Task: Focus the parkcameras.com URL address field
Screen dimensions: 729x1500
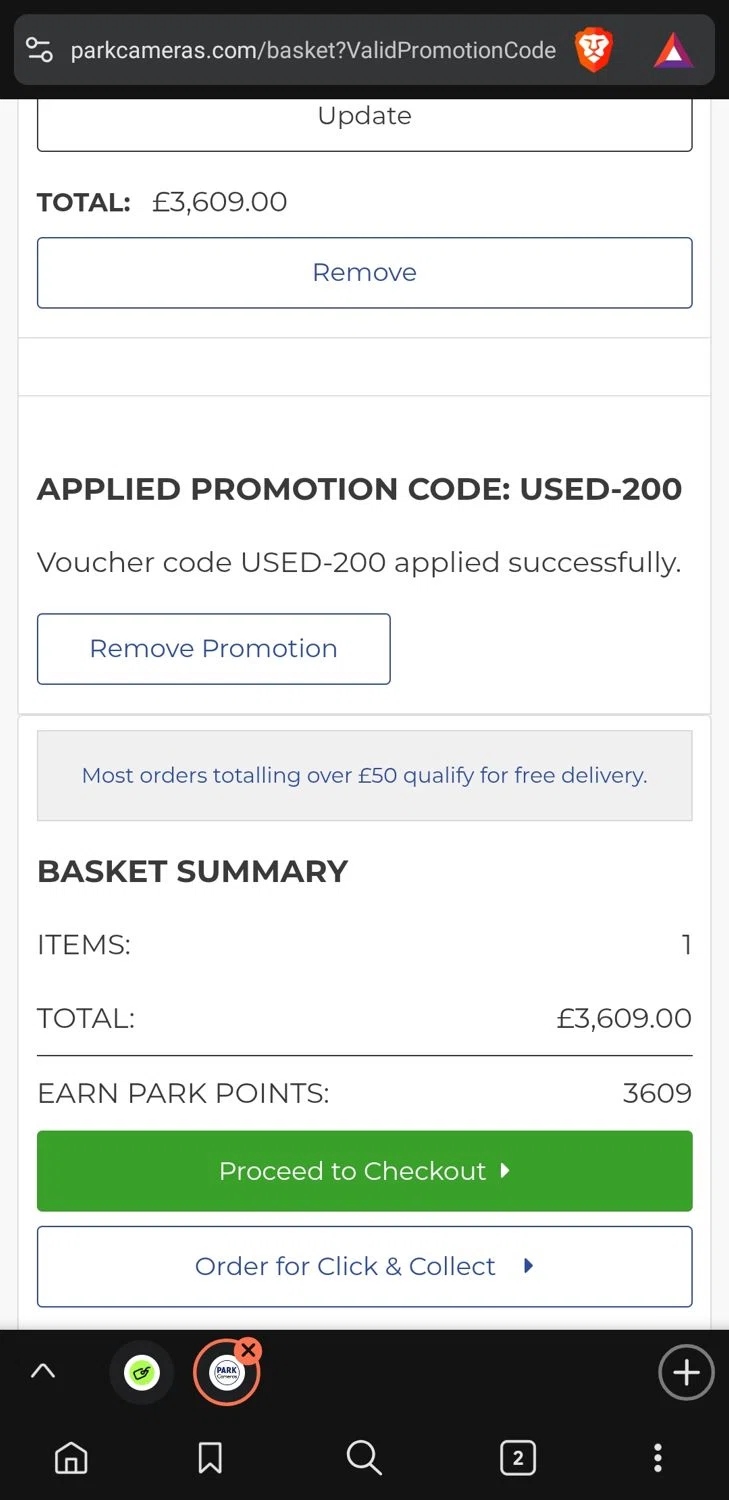Action: click(x=312, y=50)
